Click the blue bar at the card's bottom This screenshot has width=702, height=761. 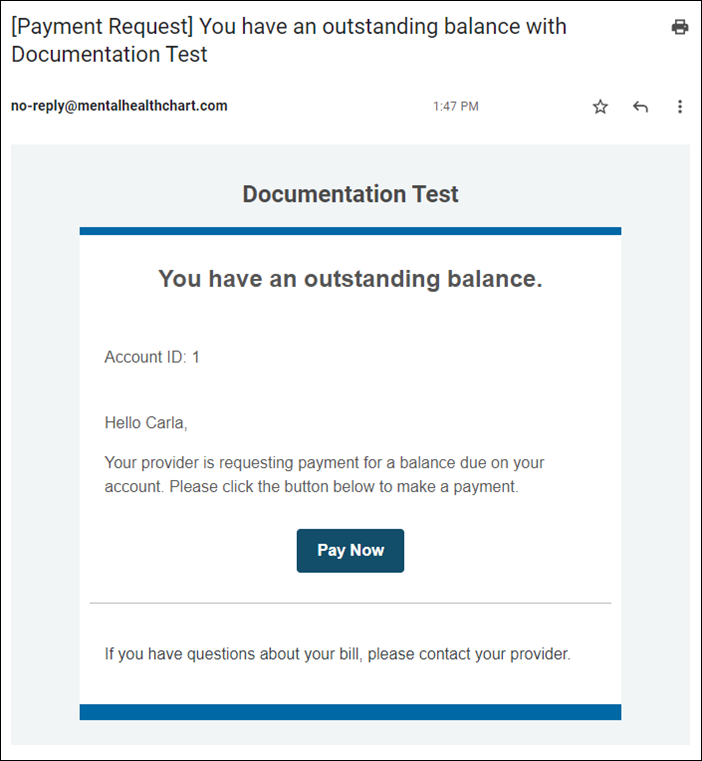[350, 712]
